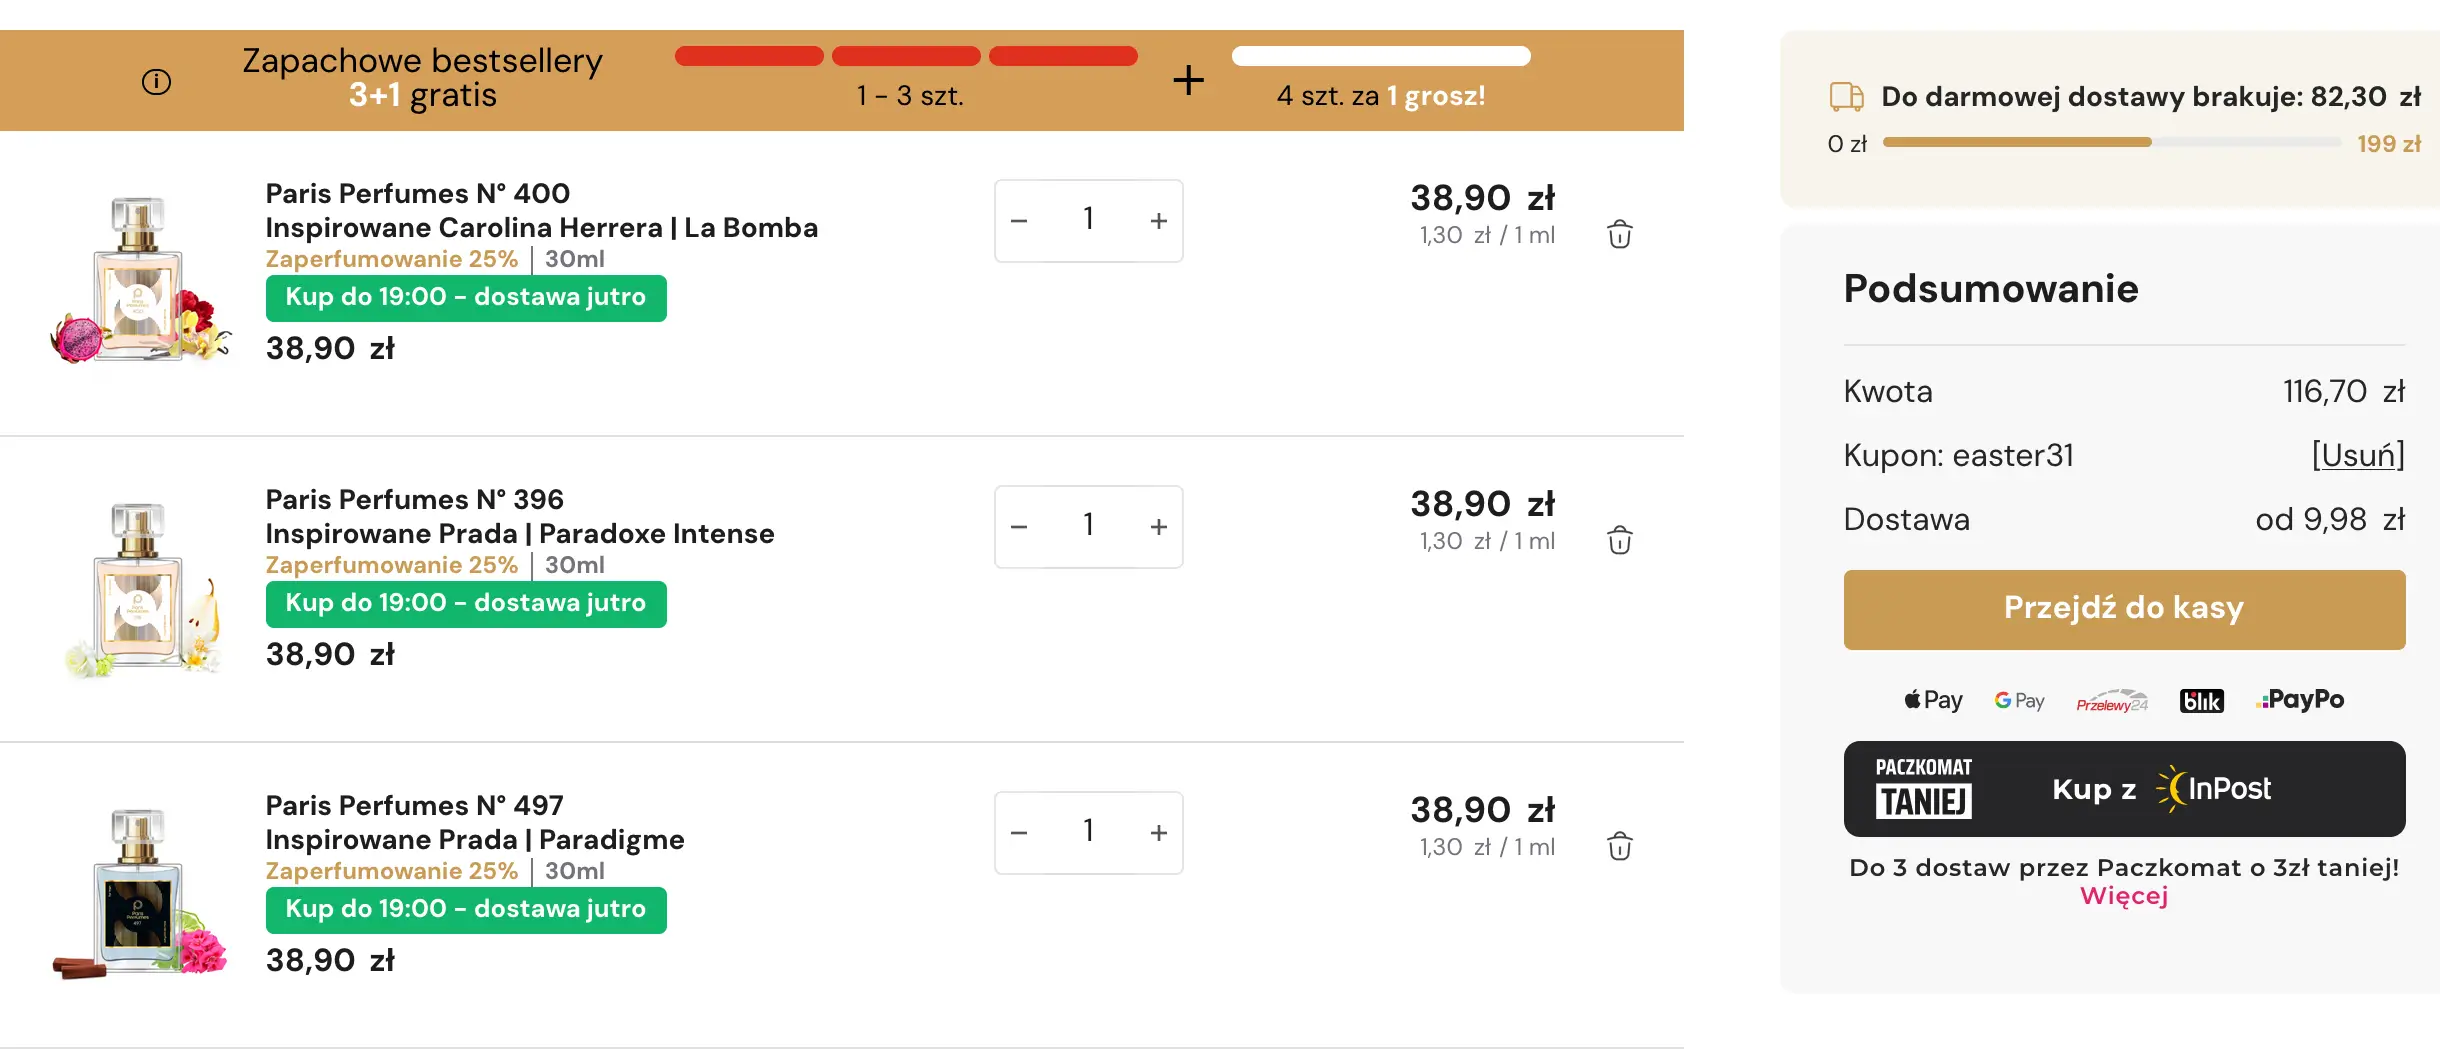This screenshot has height=1050, width=2440.
Task: Remove Paris Perfumes N° 400 with trash icon
Action: point(1619,234)
